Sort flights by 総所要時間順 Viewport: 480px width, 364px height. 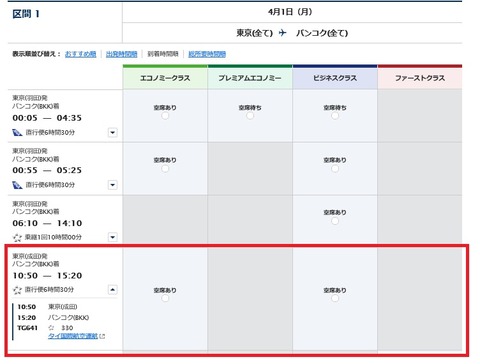click(207, 54)
